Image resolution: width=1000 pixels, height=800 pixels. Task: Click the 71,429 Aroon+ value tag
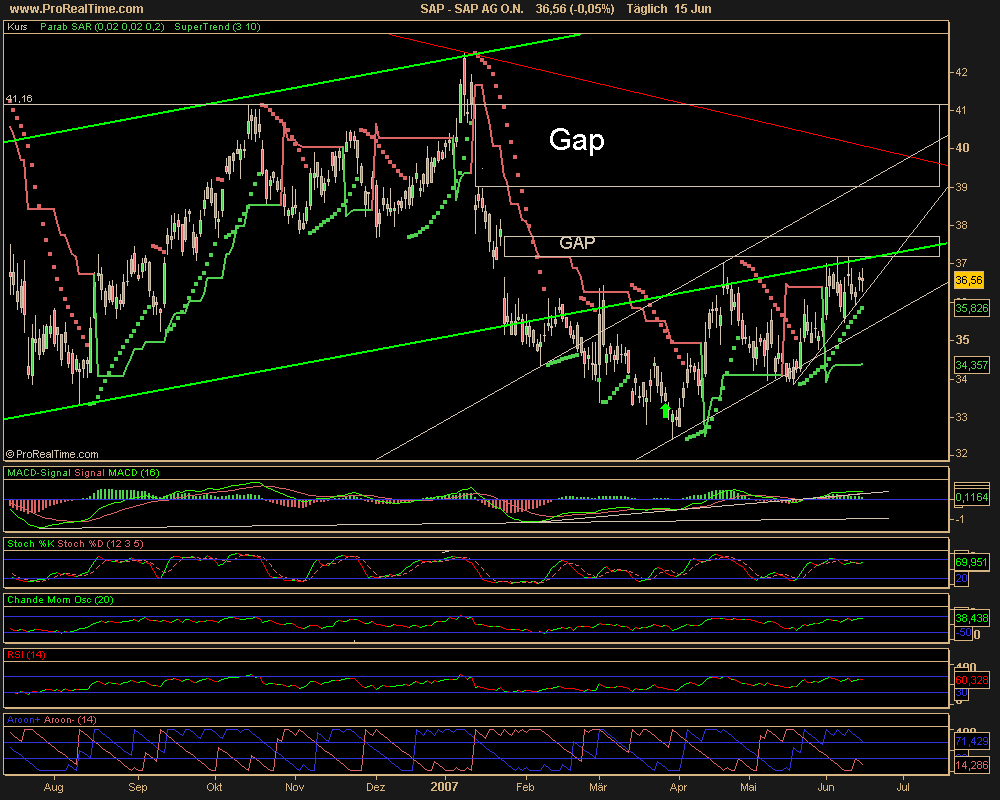971,741
